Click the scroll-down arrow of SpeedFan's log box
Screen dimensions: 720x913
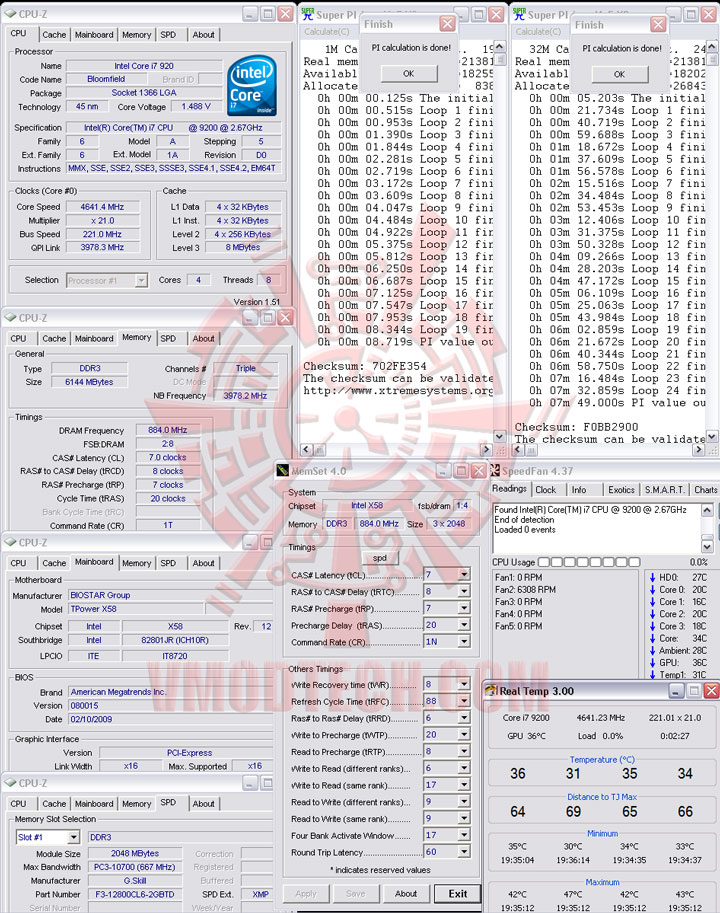(707, 547)
